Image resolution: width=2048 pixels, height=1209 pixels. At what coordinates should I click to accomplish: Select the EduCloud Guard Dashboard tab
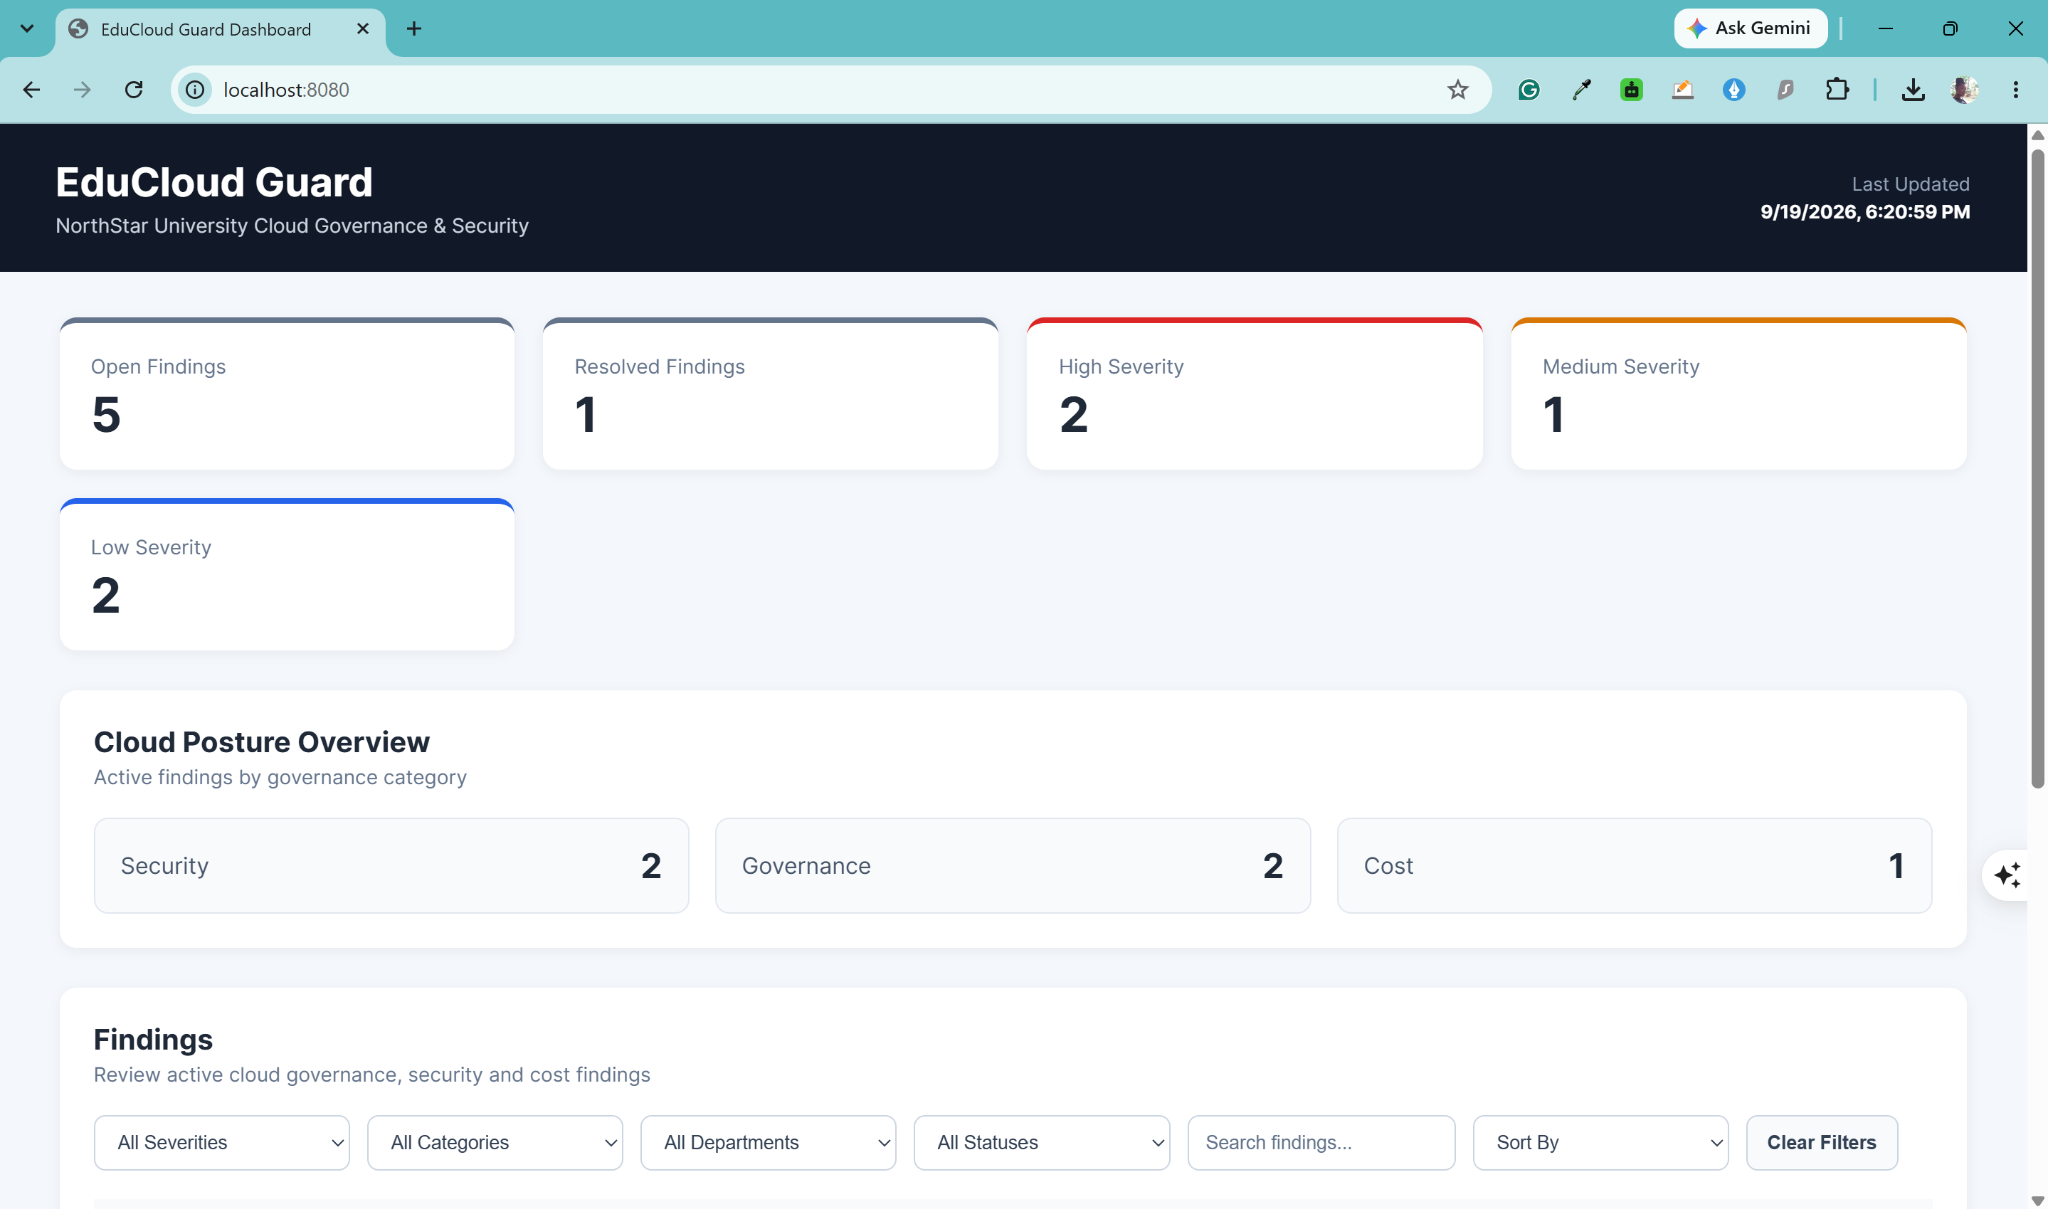220,29
